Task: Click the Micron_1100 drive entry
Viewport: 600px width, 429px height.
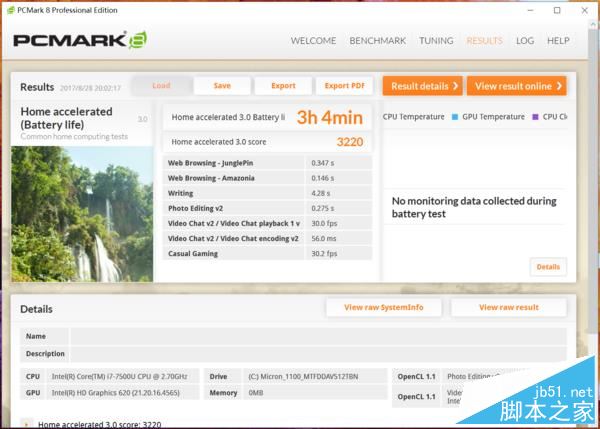Action: [x=303, y=377]
